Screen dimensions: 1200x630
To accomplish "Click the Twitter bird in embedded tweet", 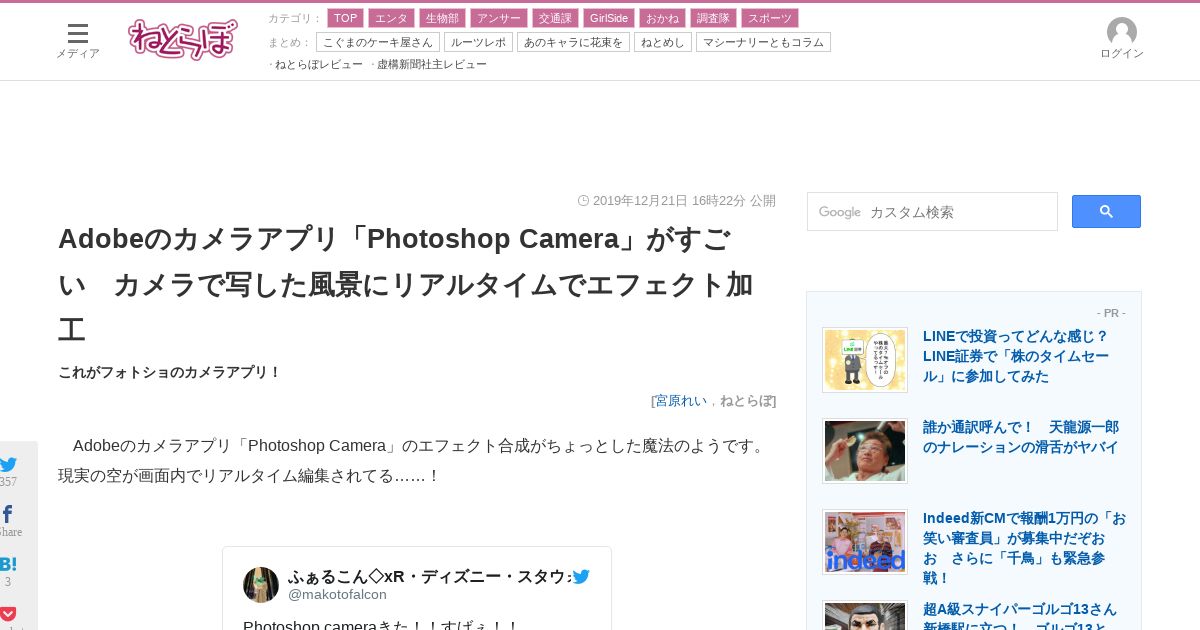I will (581, 576).
